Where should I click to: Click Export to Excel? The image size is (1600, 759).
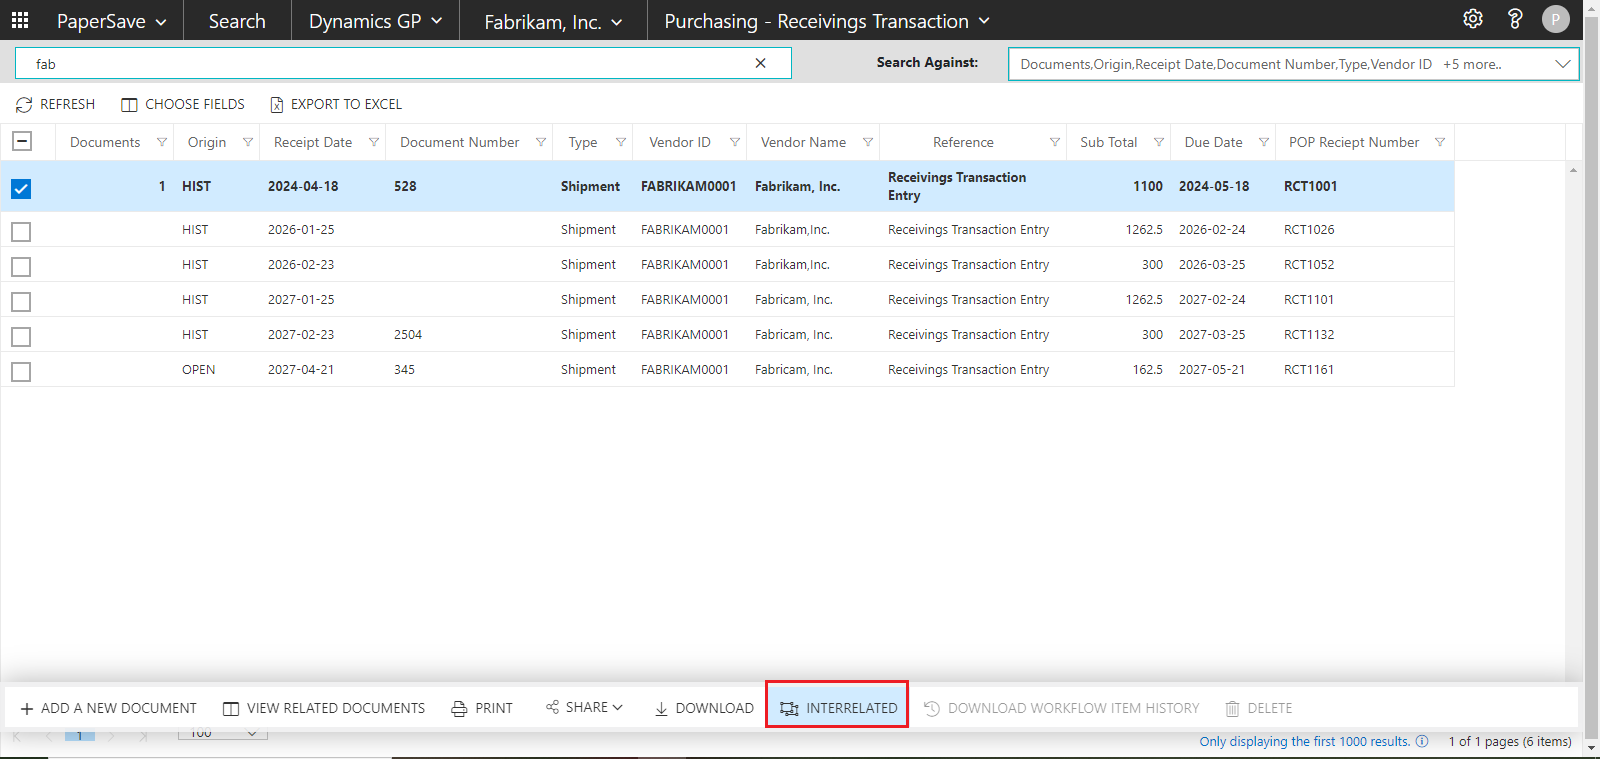[x=336, y=104]
